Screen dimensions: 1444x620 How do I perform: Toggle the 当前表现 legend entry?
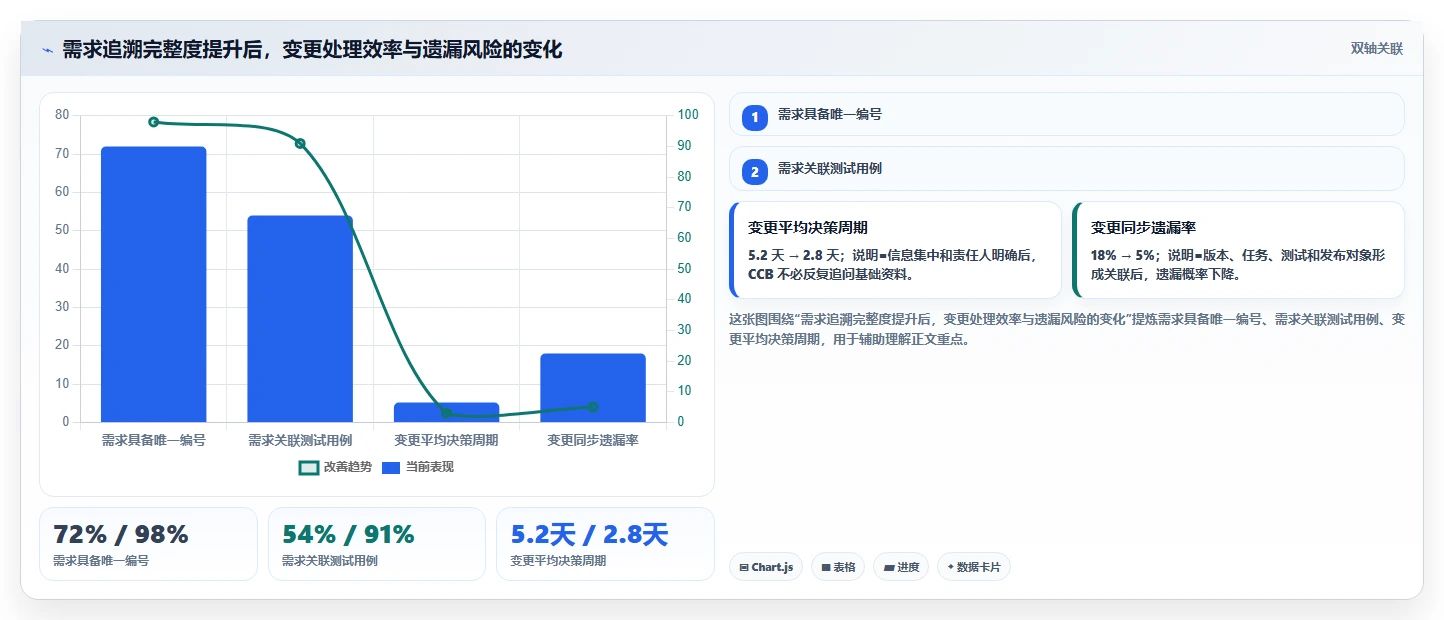418,467
